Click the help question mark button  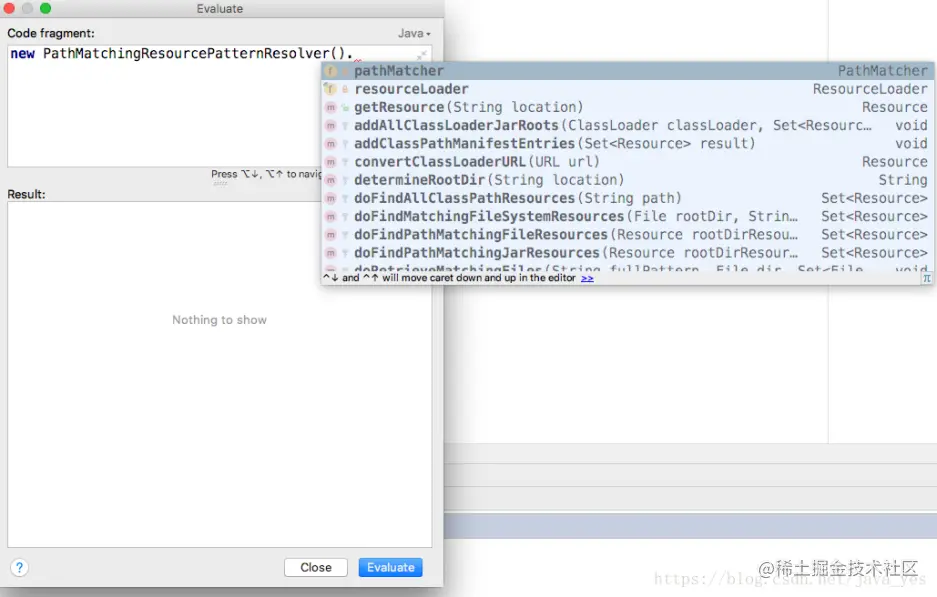(19, 567)
